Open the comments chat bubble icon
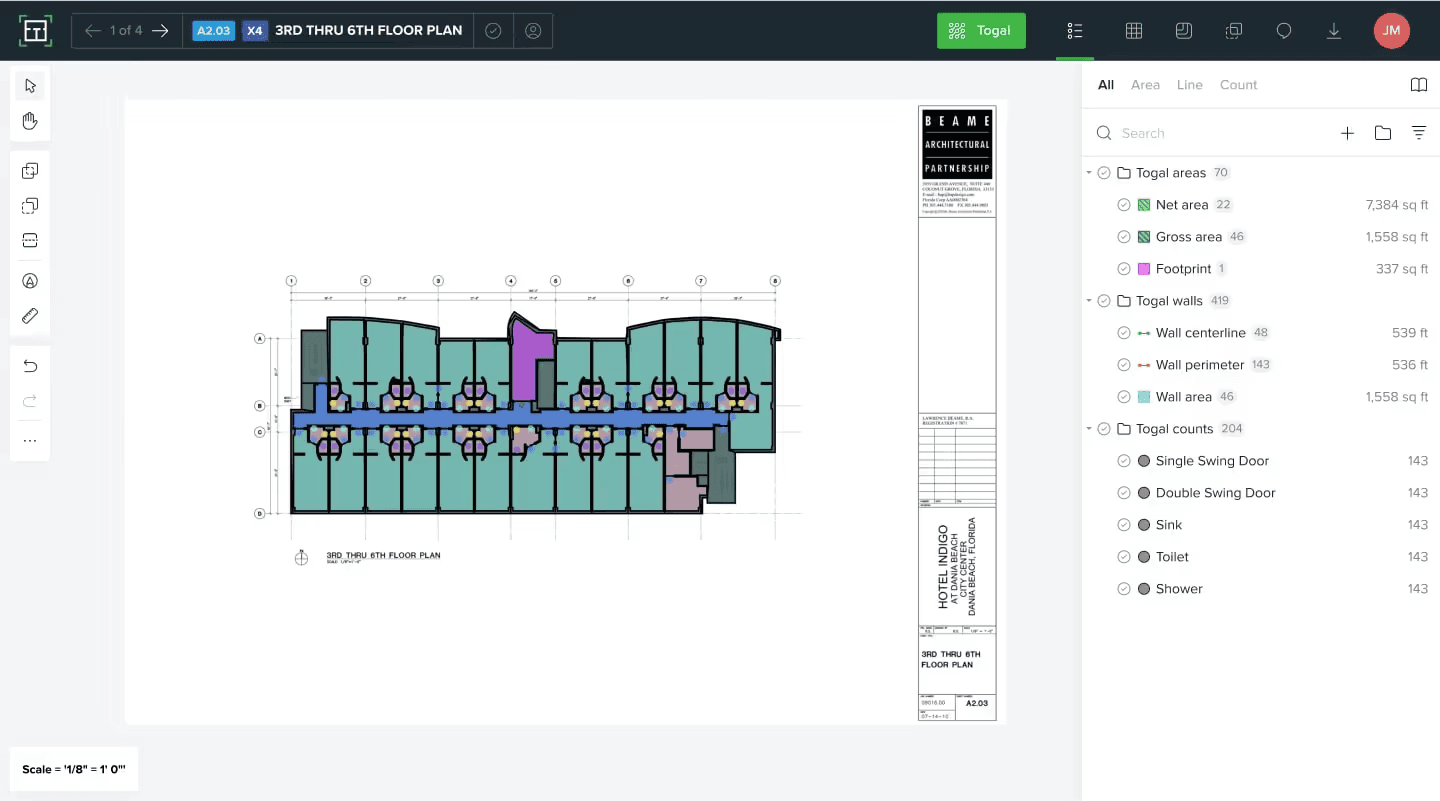 pos(1284,31)
